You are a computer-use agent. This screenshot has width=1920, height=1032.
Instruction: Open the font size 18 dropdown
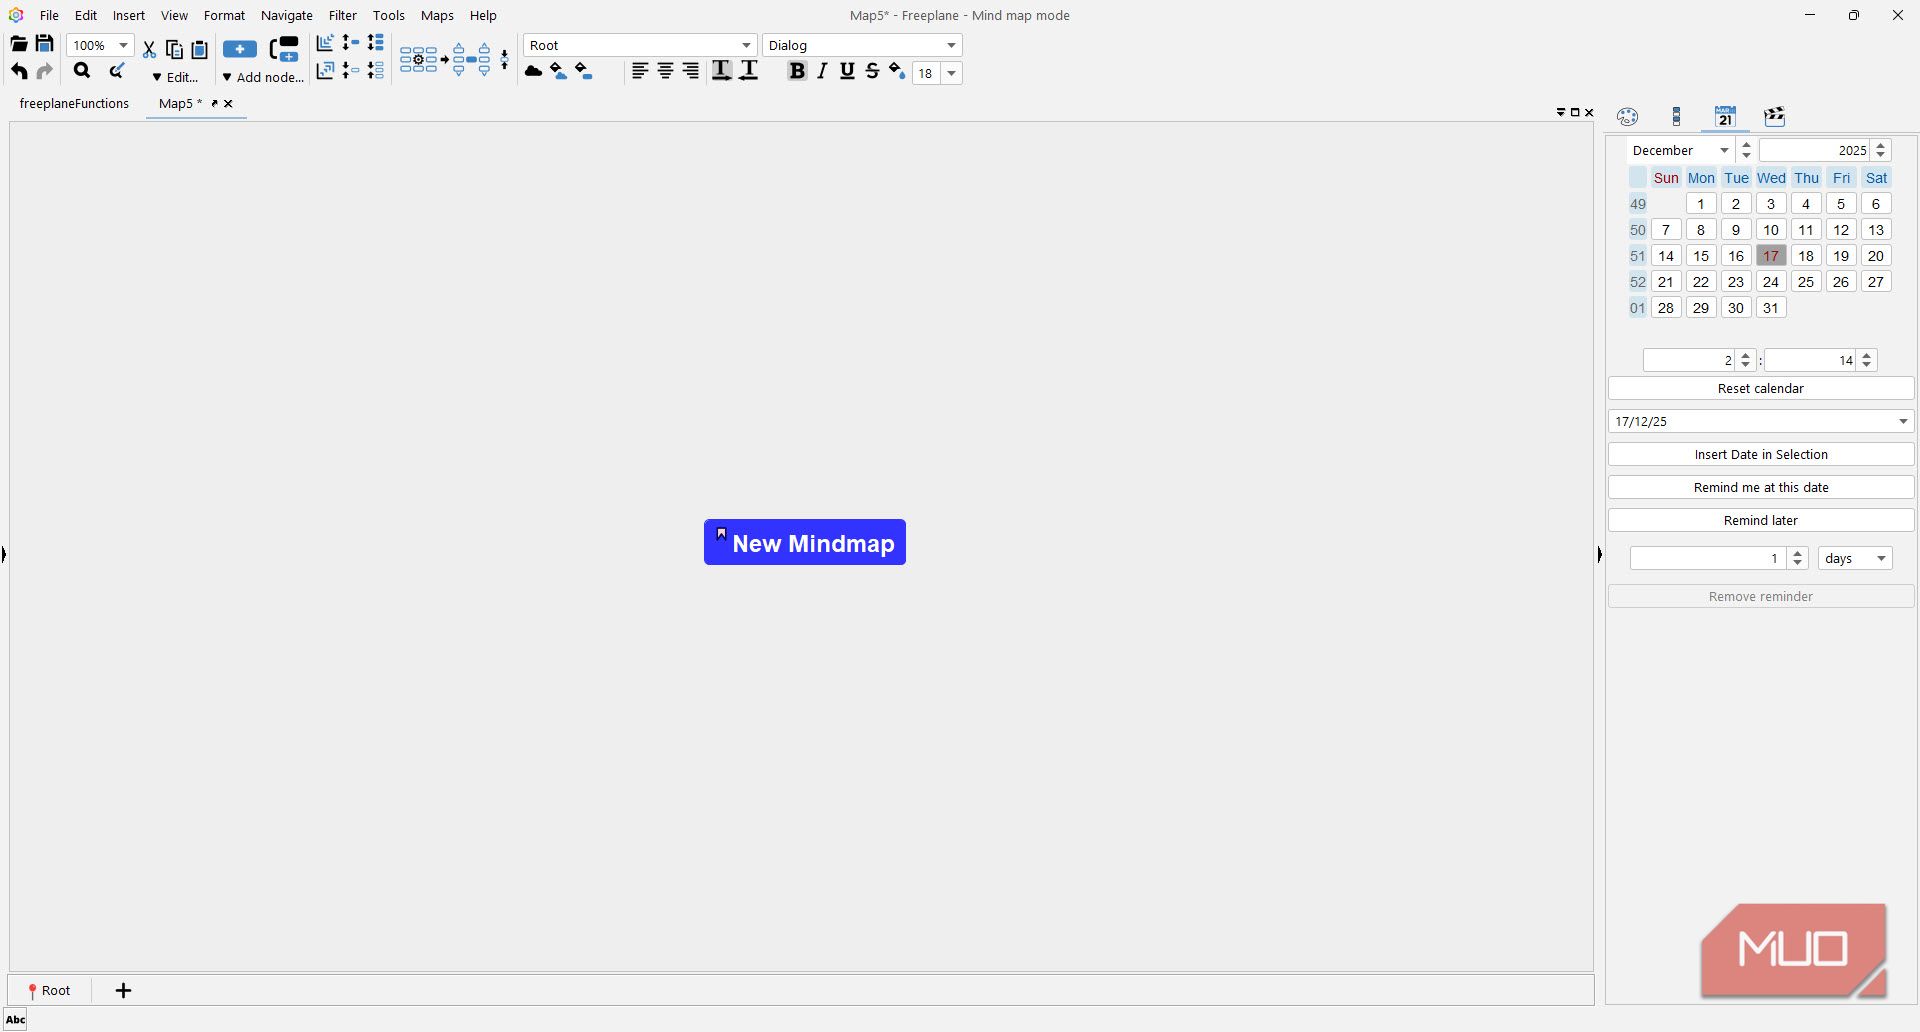[951, 73]
